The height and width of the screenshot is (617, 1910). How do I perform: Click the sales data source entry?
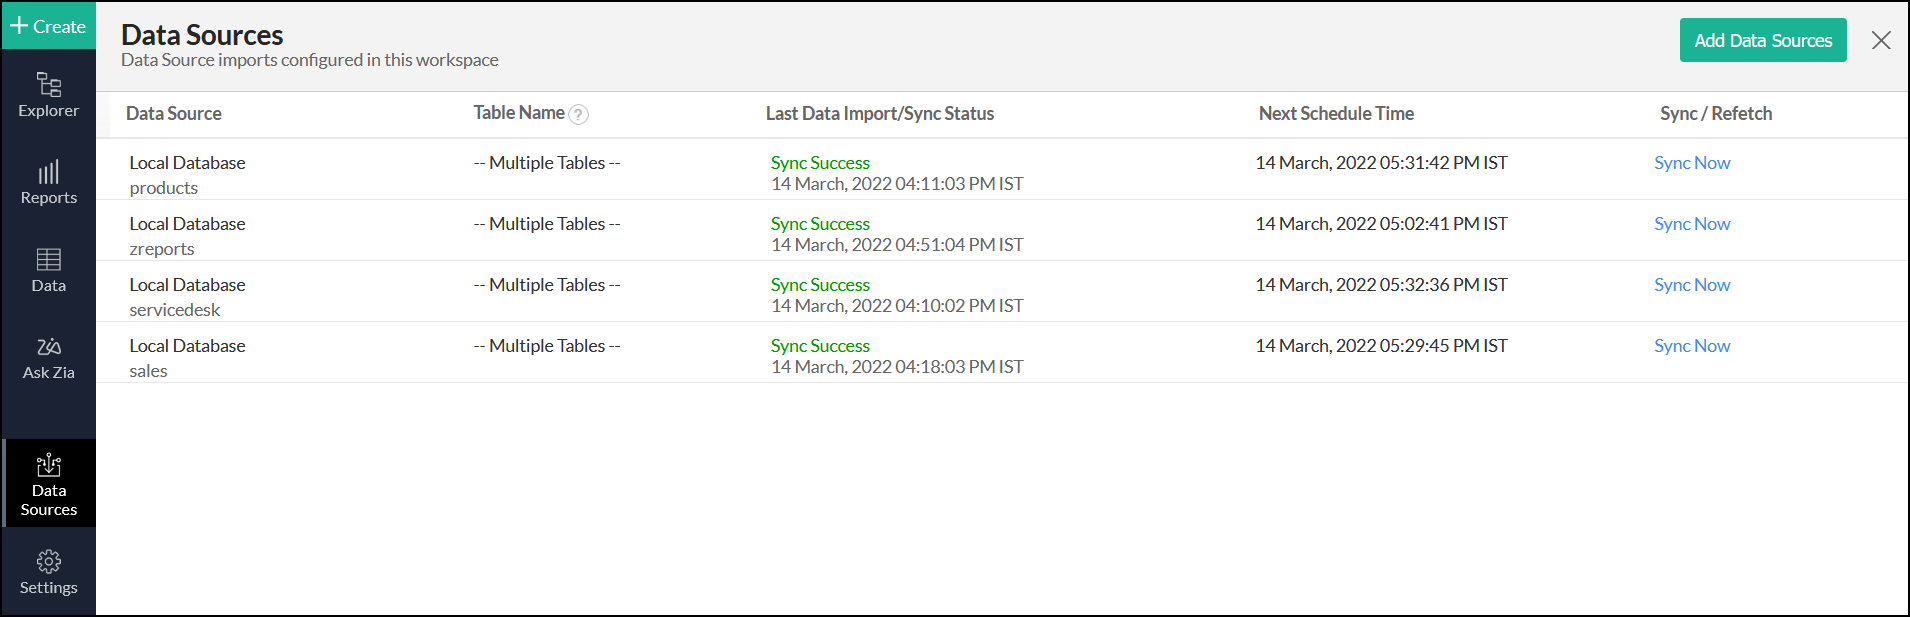pos(148,371)
